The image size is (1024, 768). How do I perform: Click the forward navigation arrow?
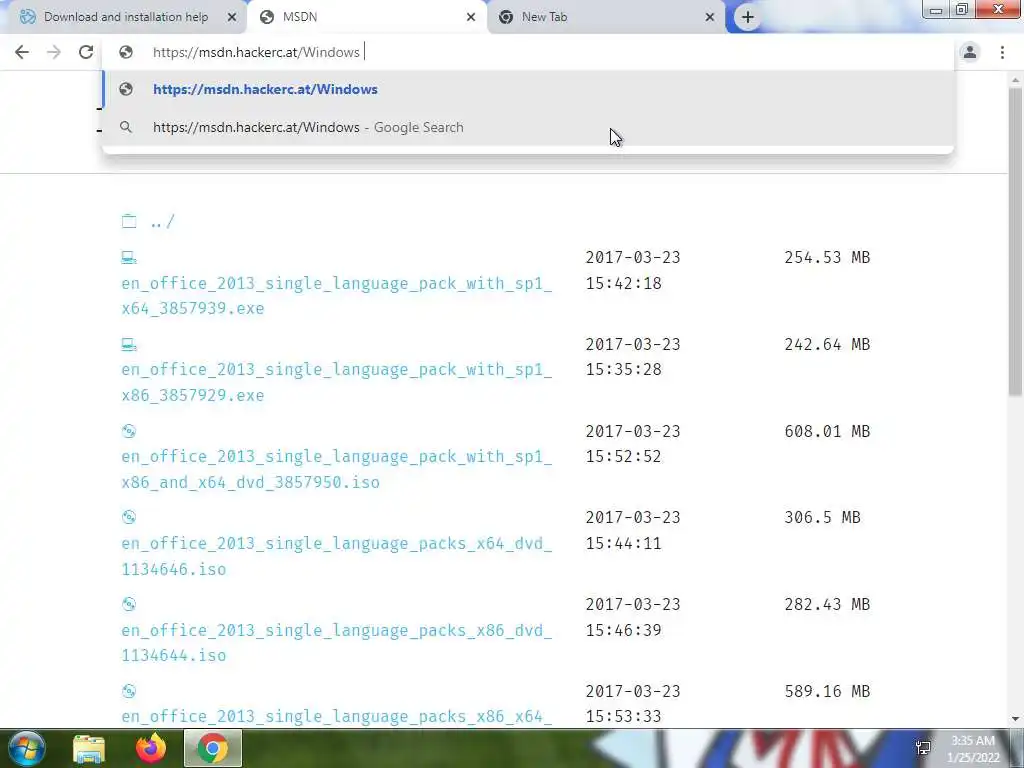pos(54,52)
